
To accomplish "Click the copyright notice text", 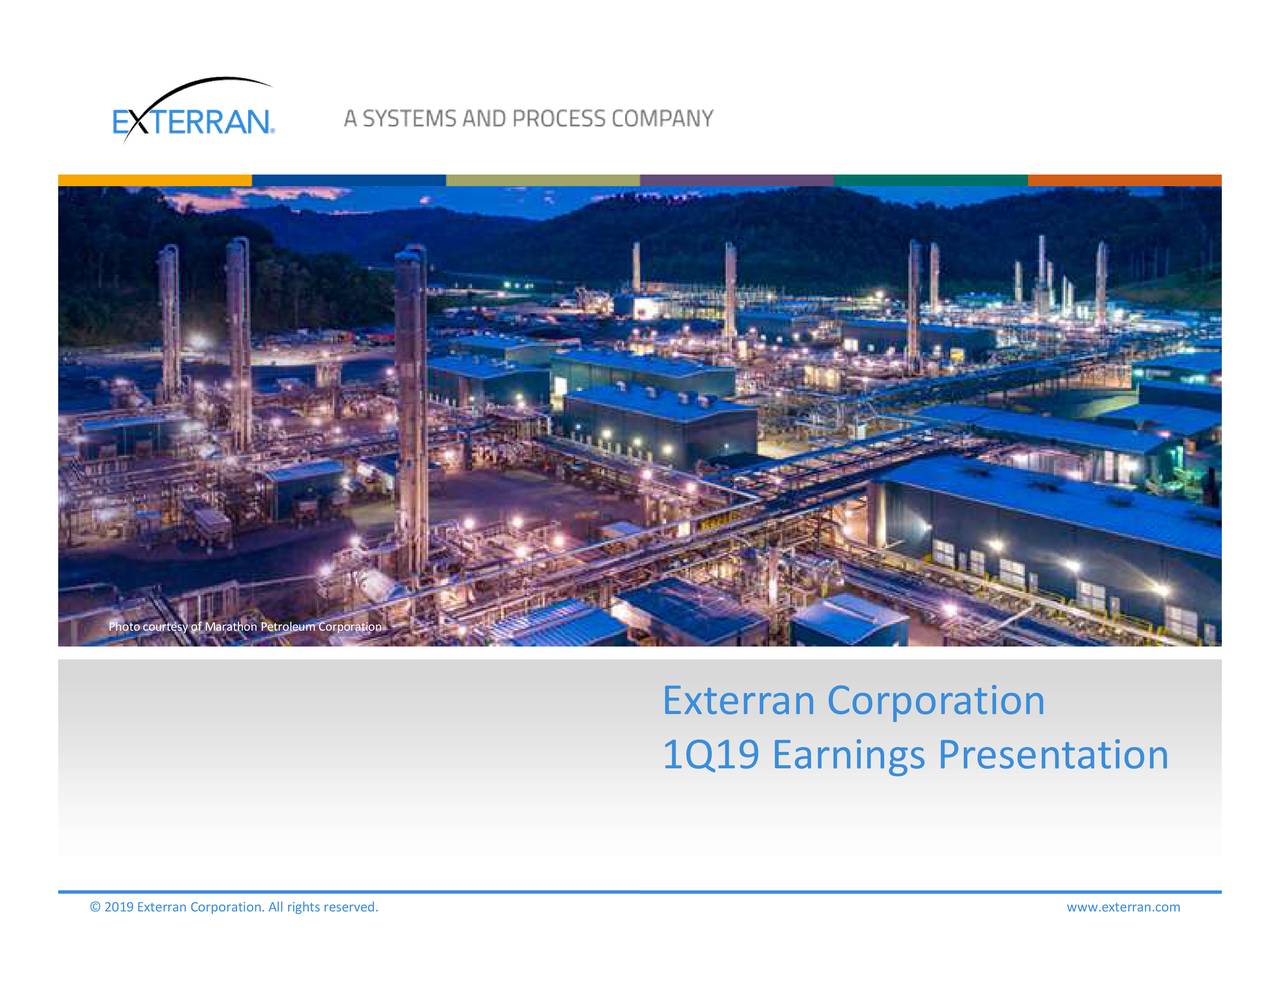I will [234, 907].
